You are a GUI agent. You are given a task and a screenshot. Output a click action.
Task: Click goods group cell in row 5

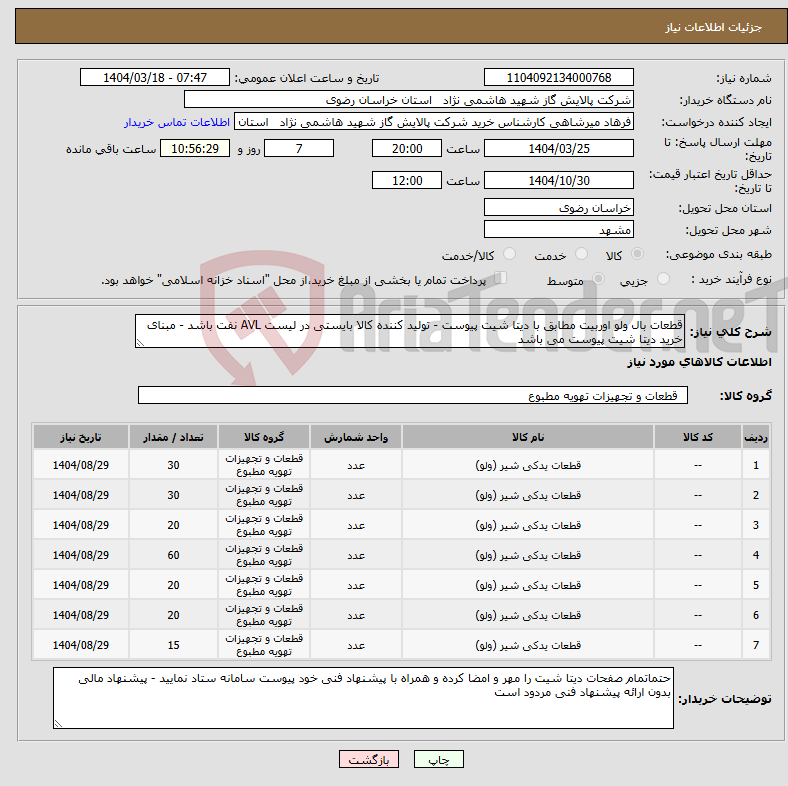tap(264, 585)
